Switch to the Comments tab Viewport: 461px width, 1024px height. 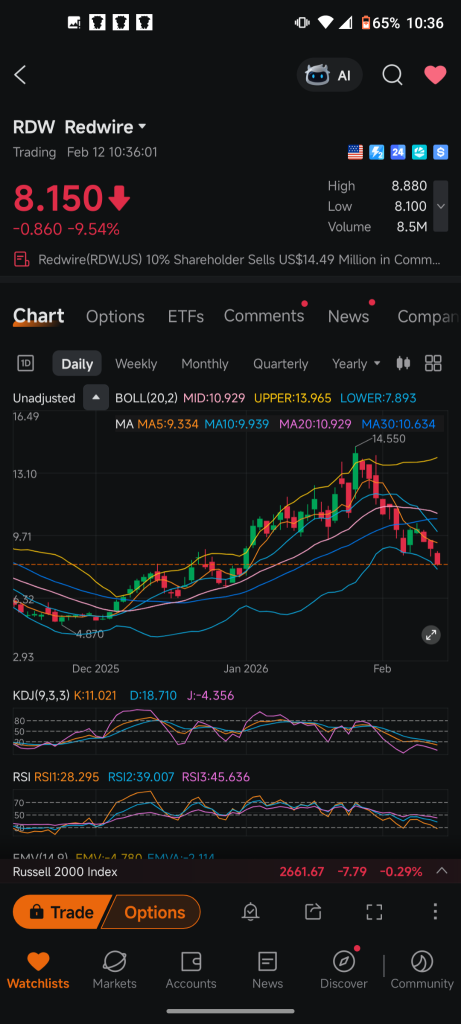pos(264,316)
